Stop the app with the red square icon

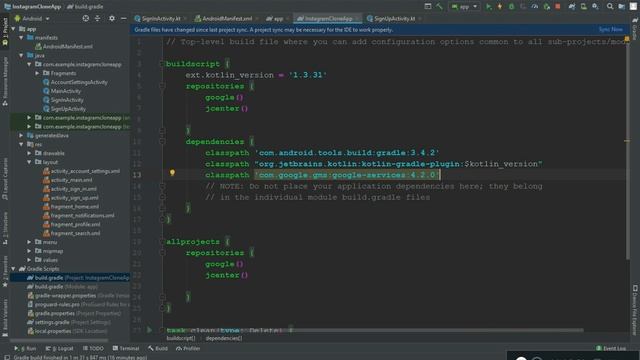(x=558, y=7)
